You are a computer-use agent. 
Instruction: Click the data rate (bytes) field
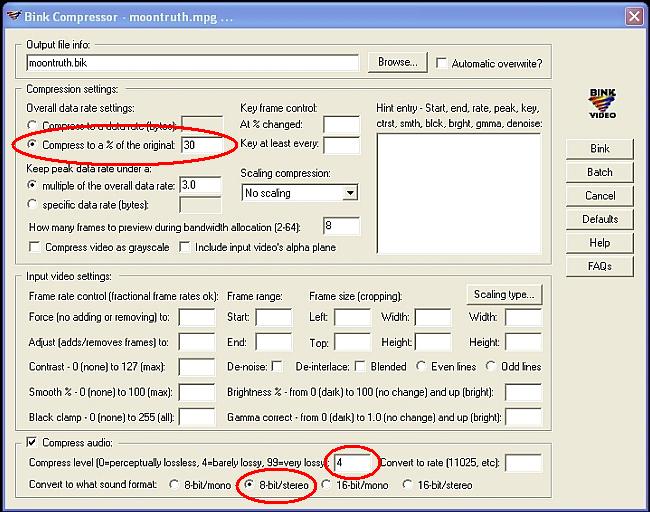click(x=202, y=124)
